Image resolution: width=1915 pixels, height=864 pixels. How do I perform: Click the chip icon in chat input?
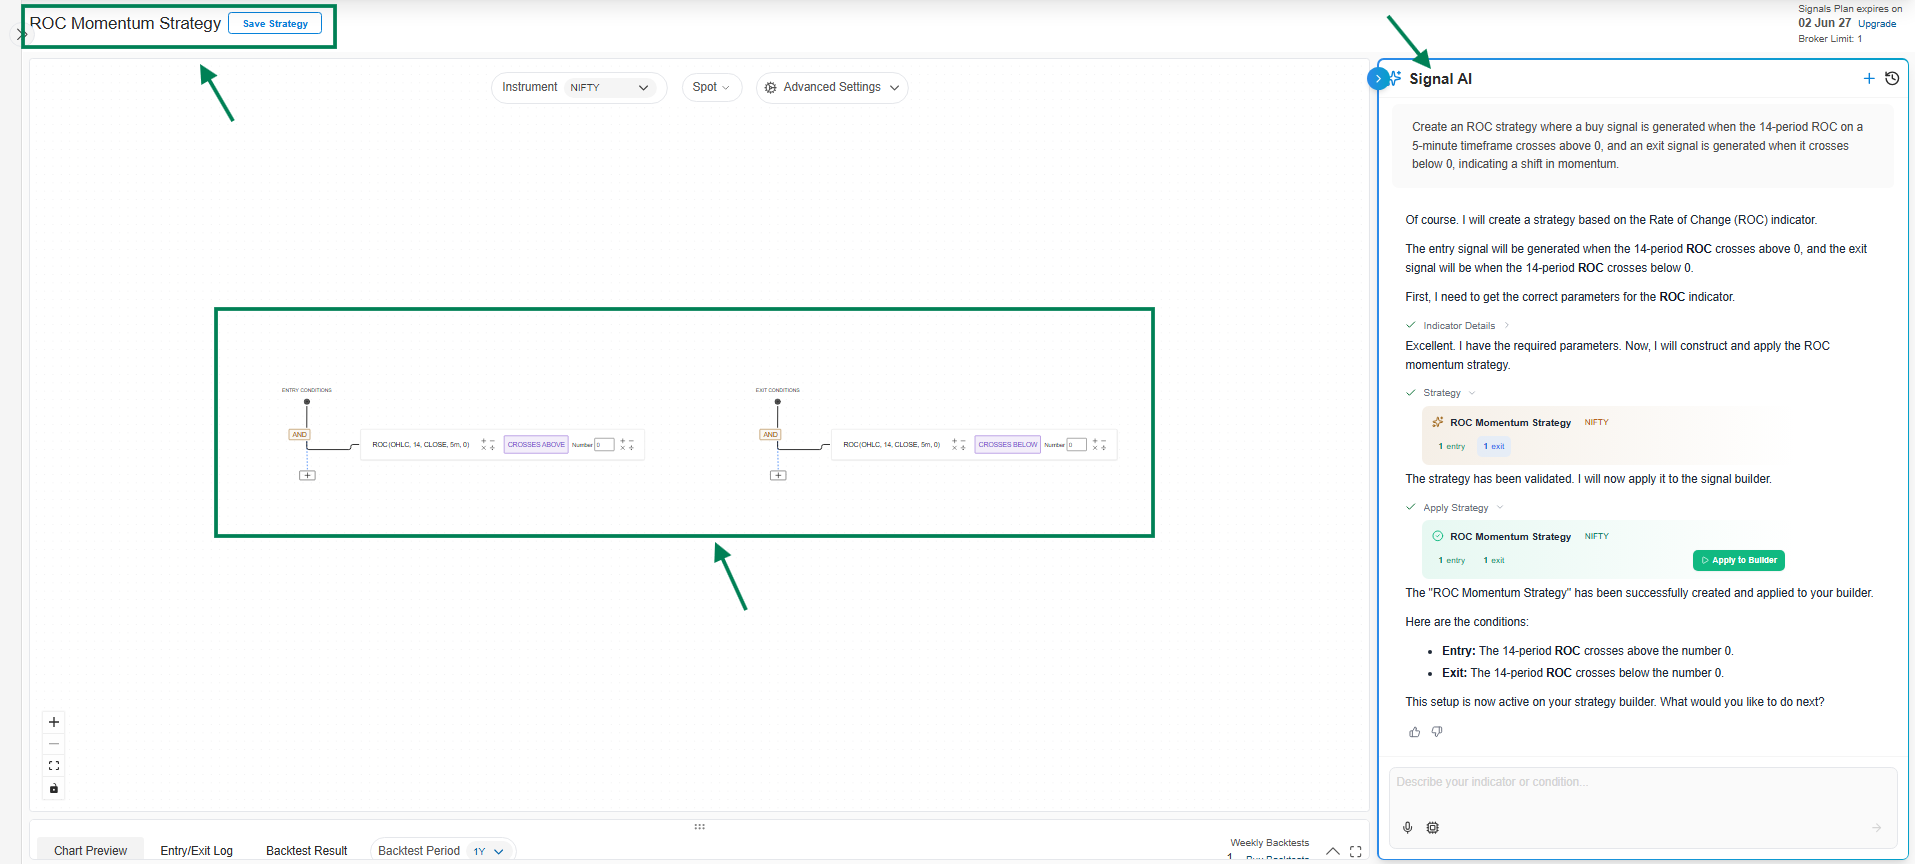coord(1433,828)
